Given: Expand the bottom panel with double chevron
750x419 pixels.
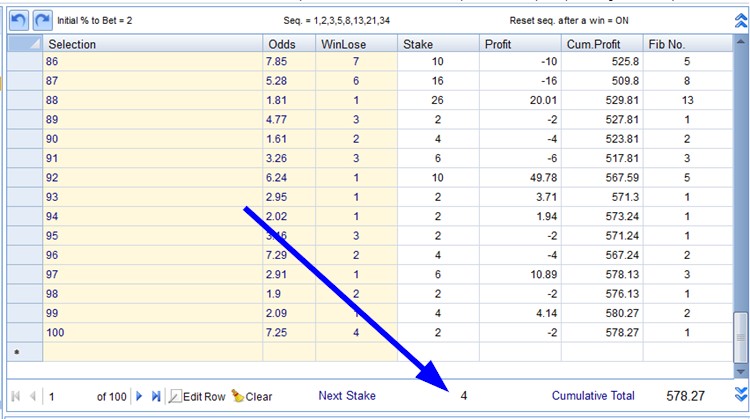Looking at the screenshot, I should pos(739,395).
